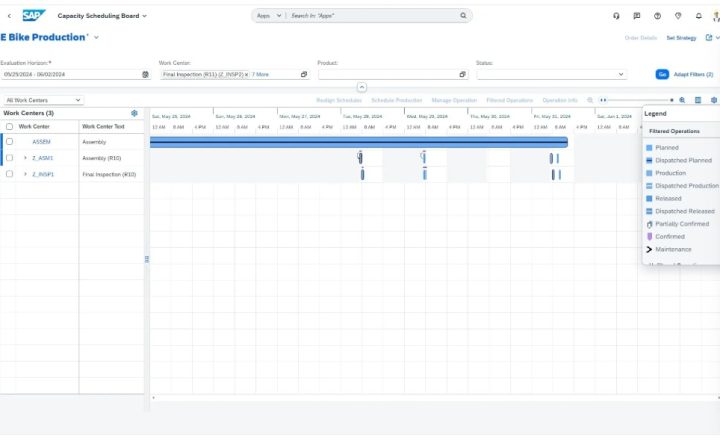Collapse the filter header bar

tap(362, 87)
